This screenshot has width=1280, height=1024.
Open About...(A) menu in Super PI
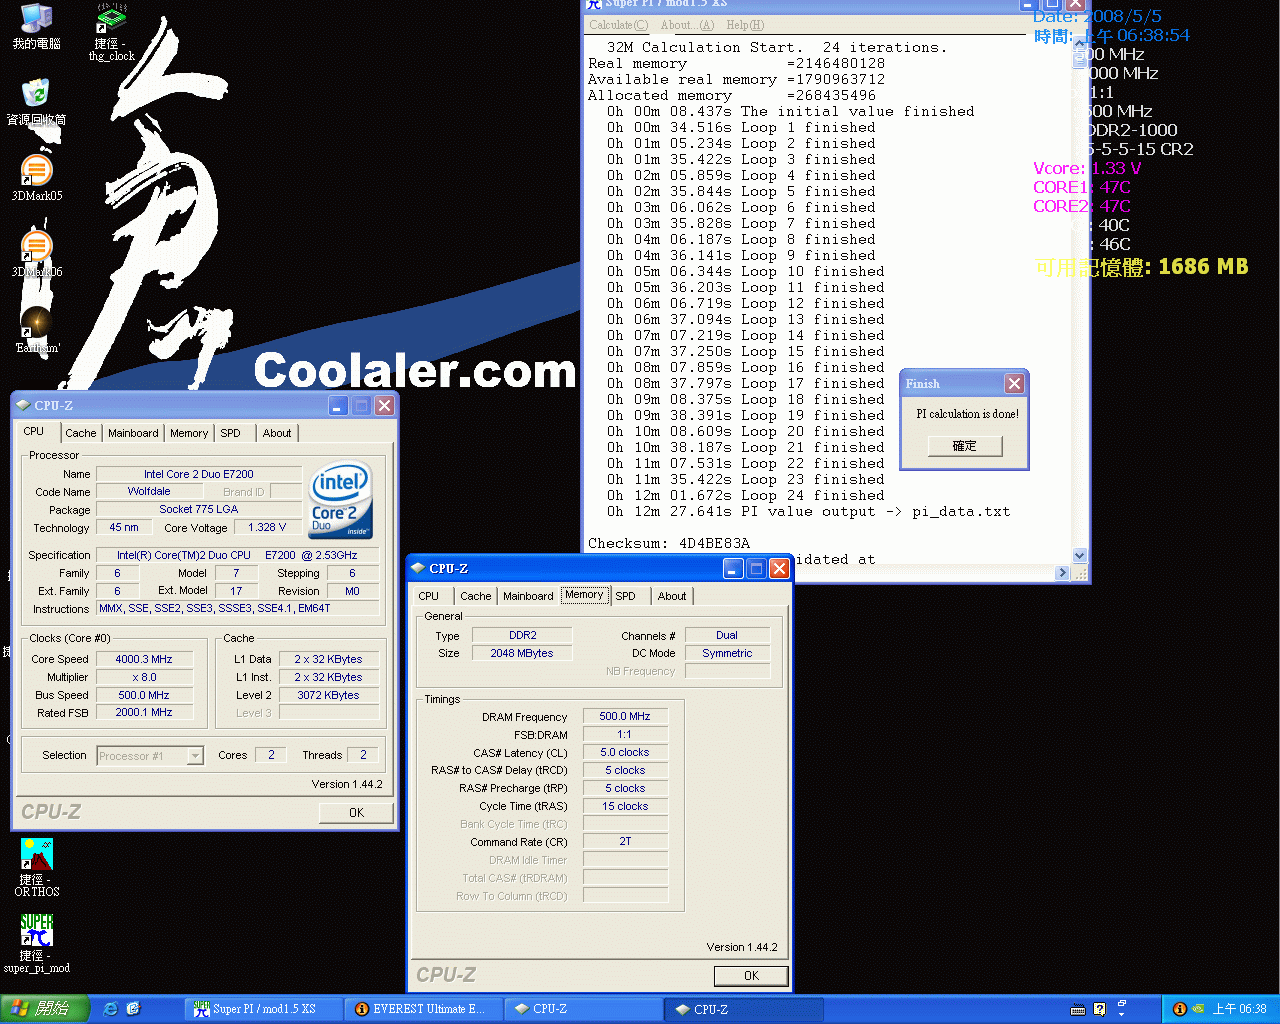pos(687,25)
